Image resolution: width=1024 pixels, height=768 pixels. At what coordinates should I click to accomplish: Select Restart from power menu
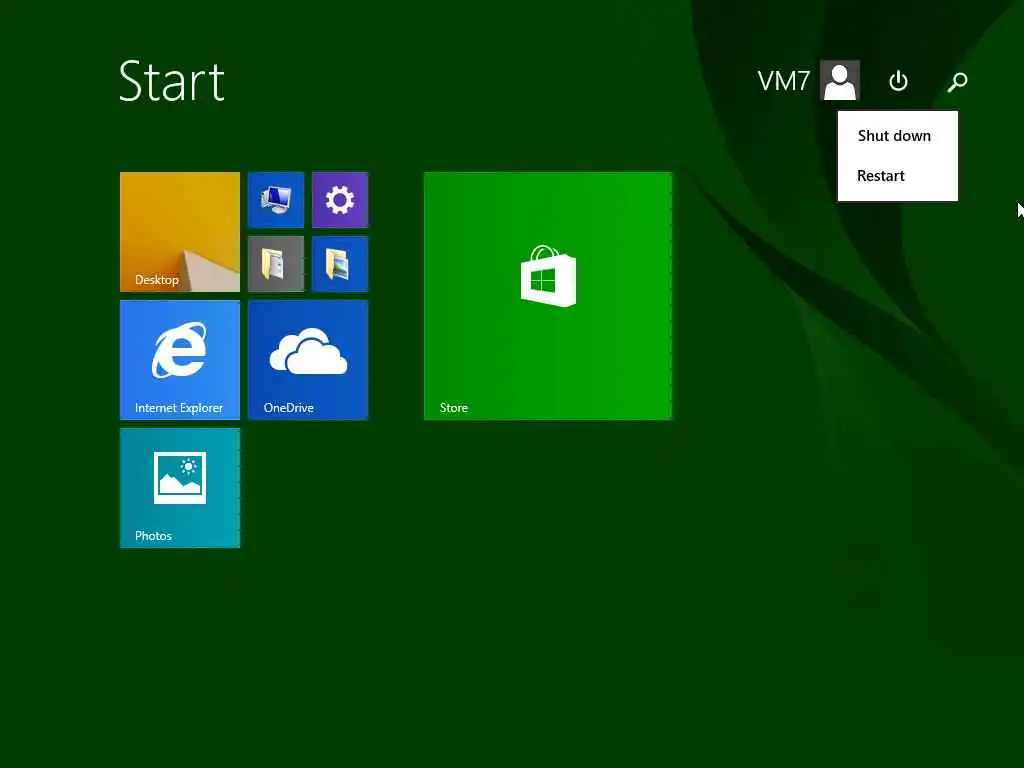(x=897, y=176)
